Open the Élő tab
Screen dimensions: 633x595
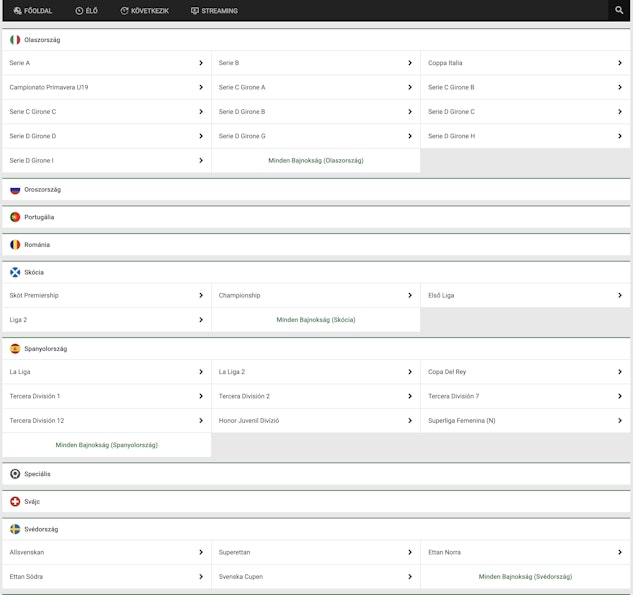point(86,11)
